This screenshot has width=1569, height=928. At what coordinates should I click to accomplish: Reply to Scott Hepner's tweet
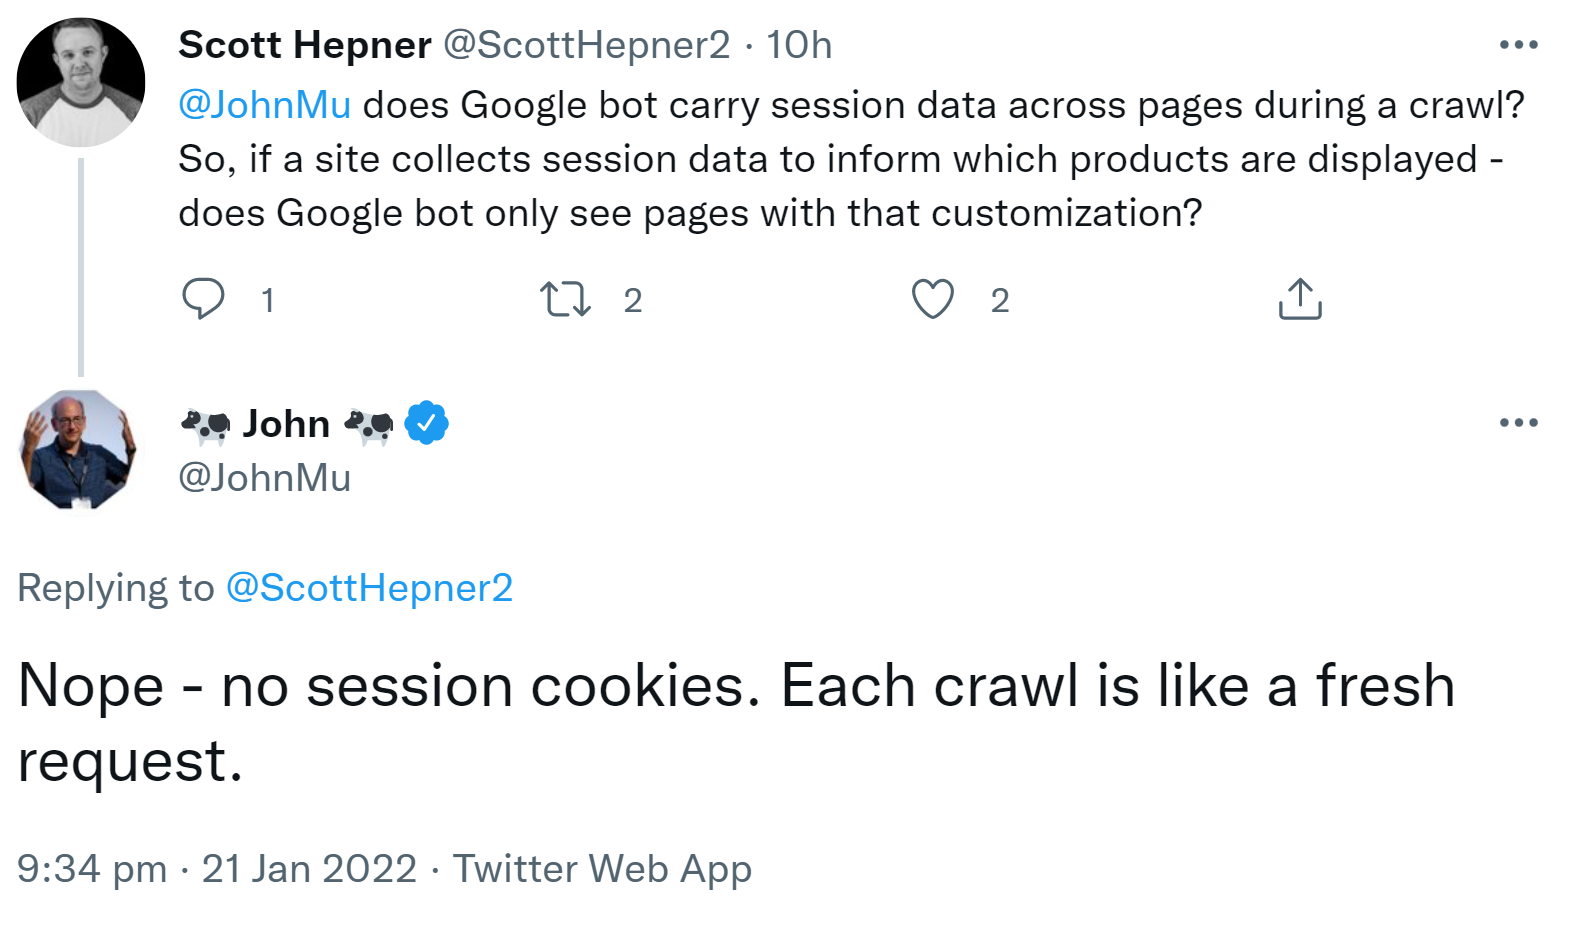[x=203, y=297]
